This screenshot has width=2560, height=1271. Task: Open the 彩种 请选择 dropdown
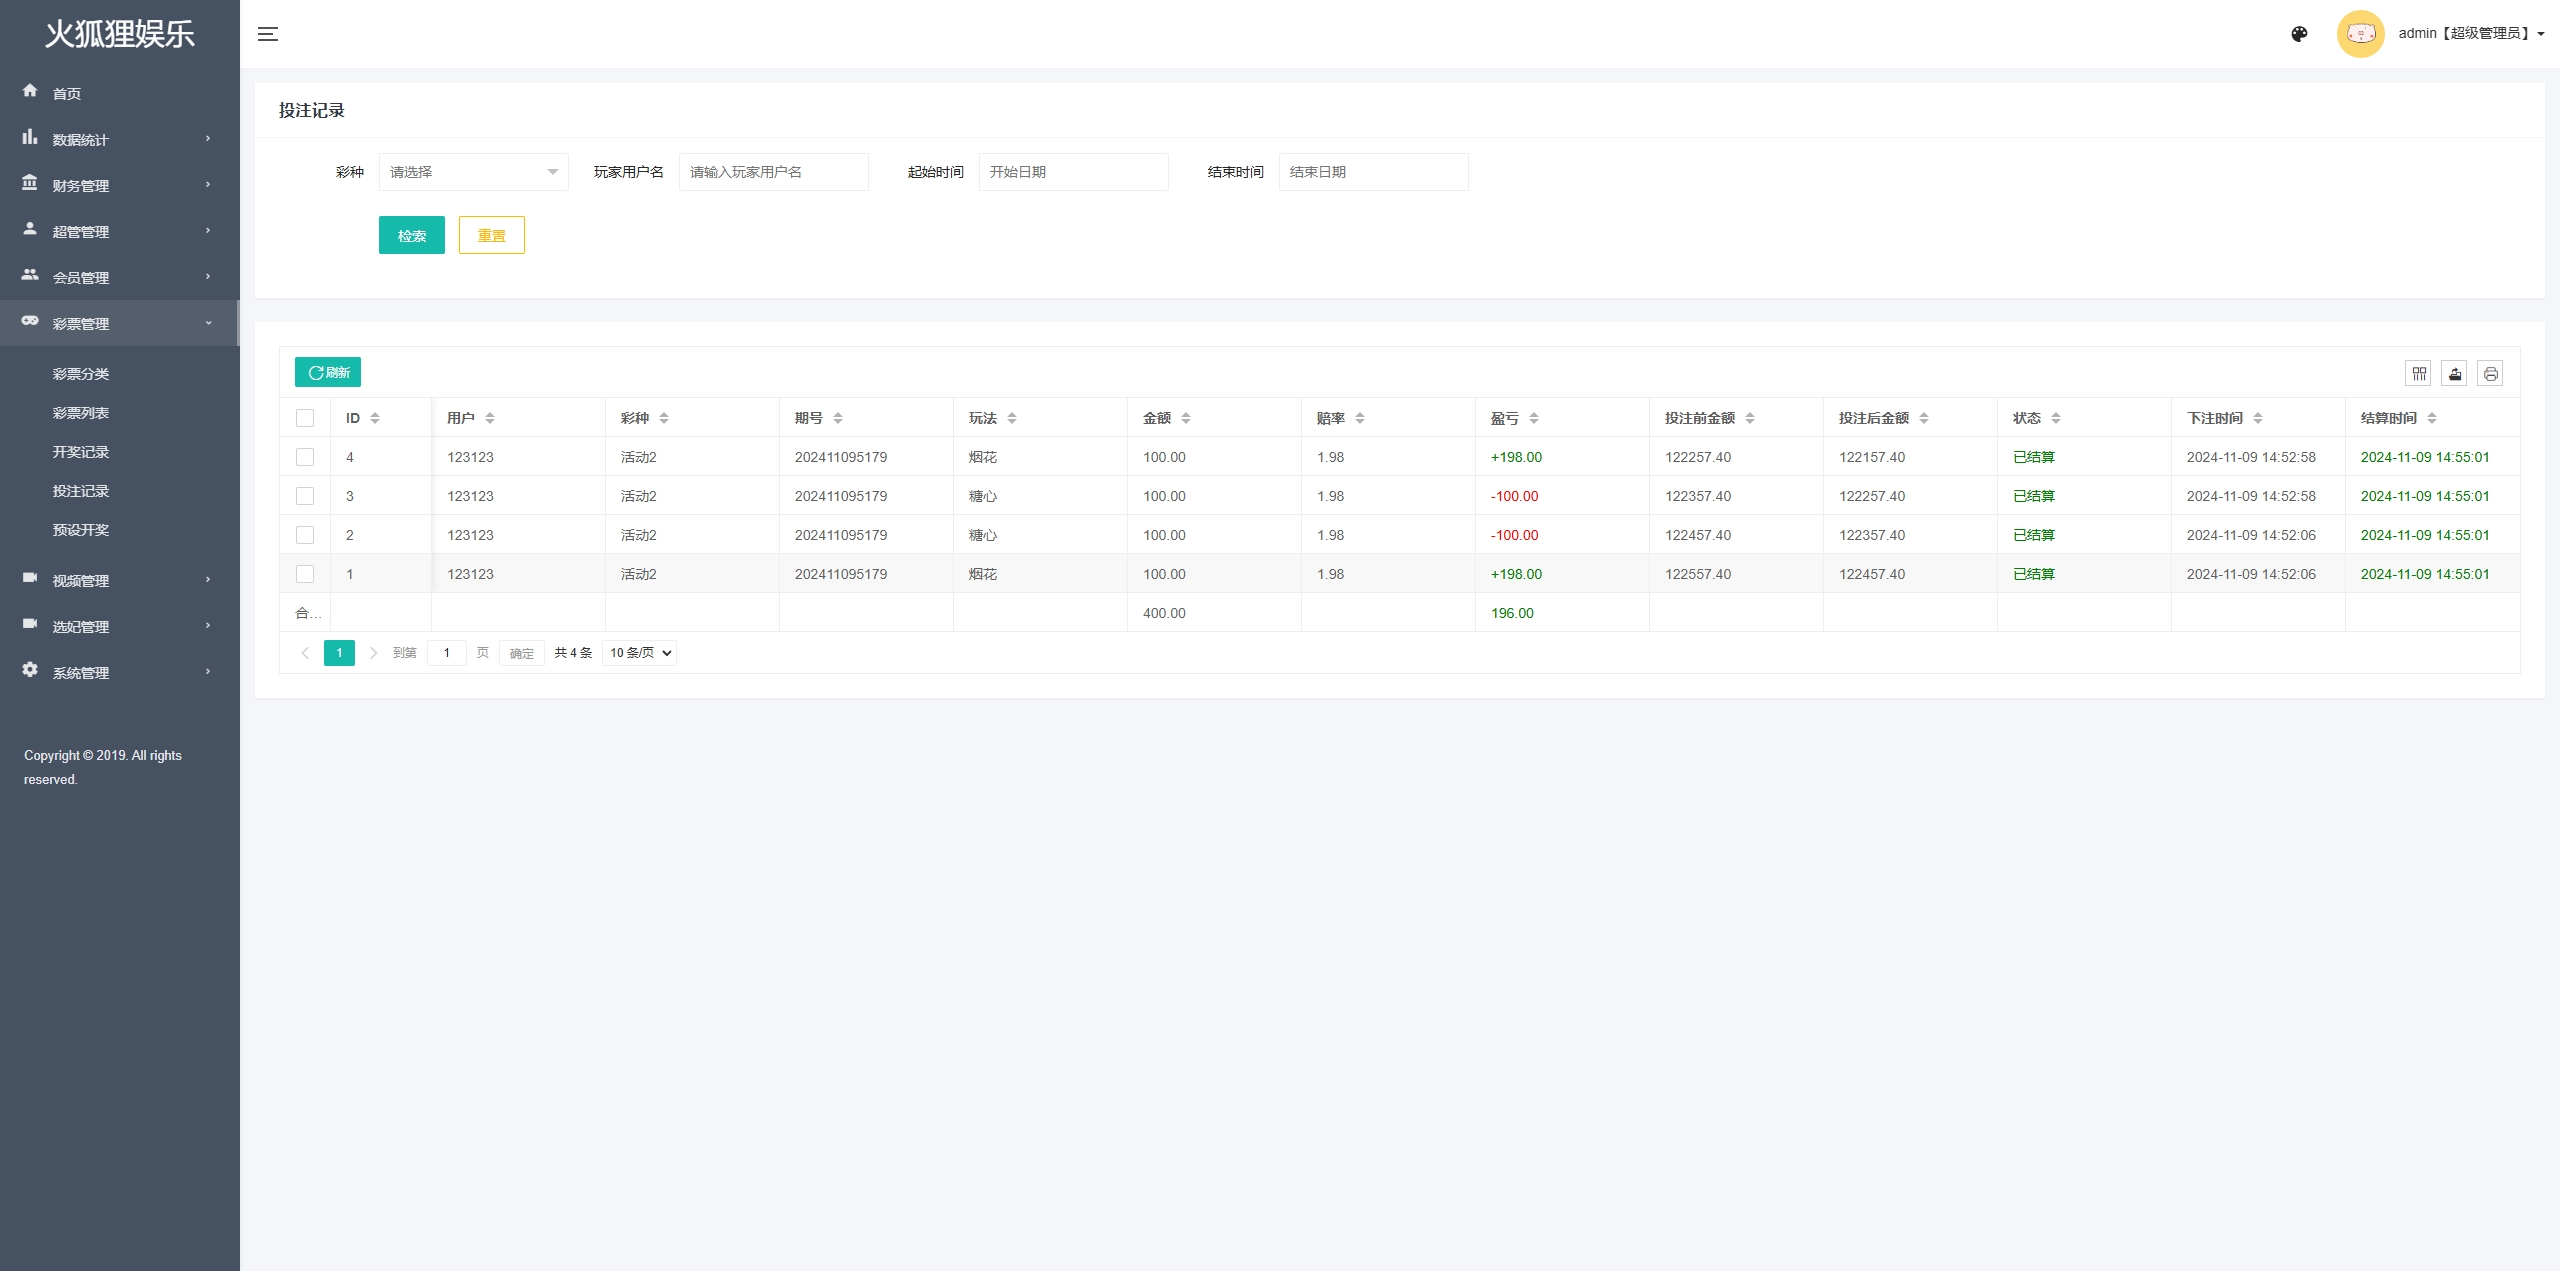point(473,172)
